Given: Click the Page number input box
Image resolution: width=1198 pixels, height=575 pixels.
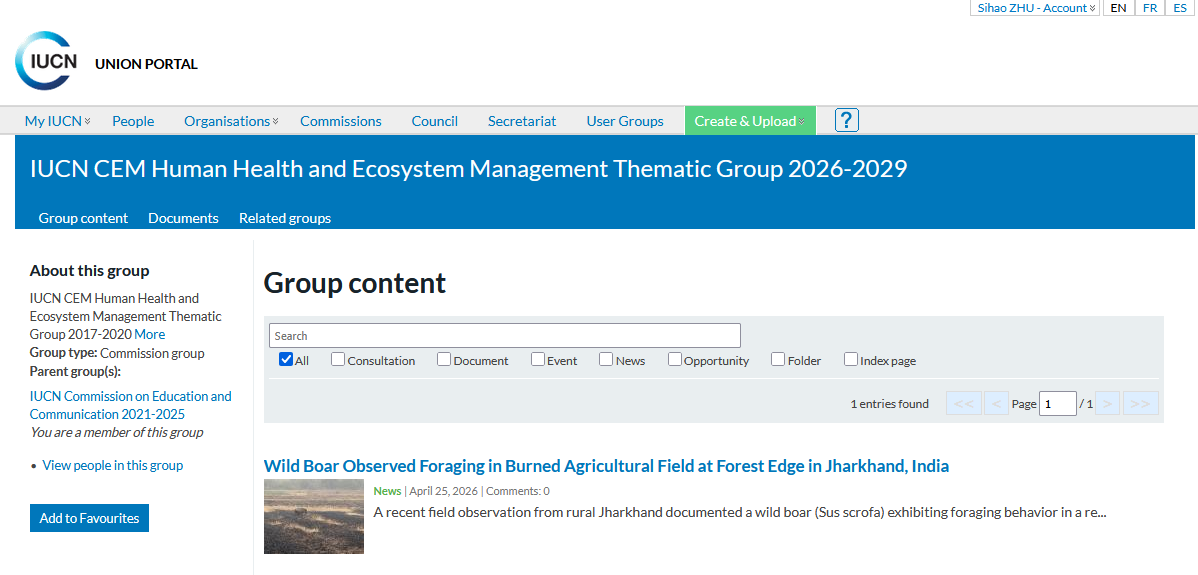Looking at the screenshot, I should pos(1057,403).
